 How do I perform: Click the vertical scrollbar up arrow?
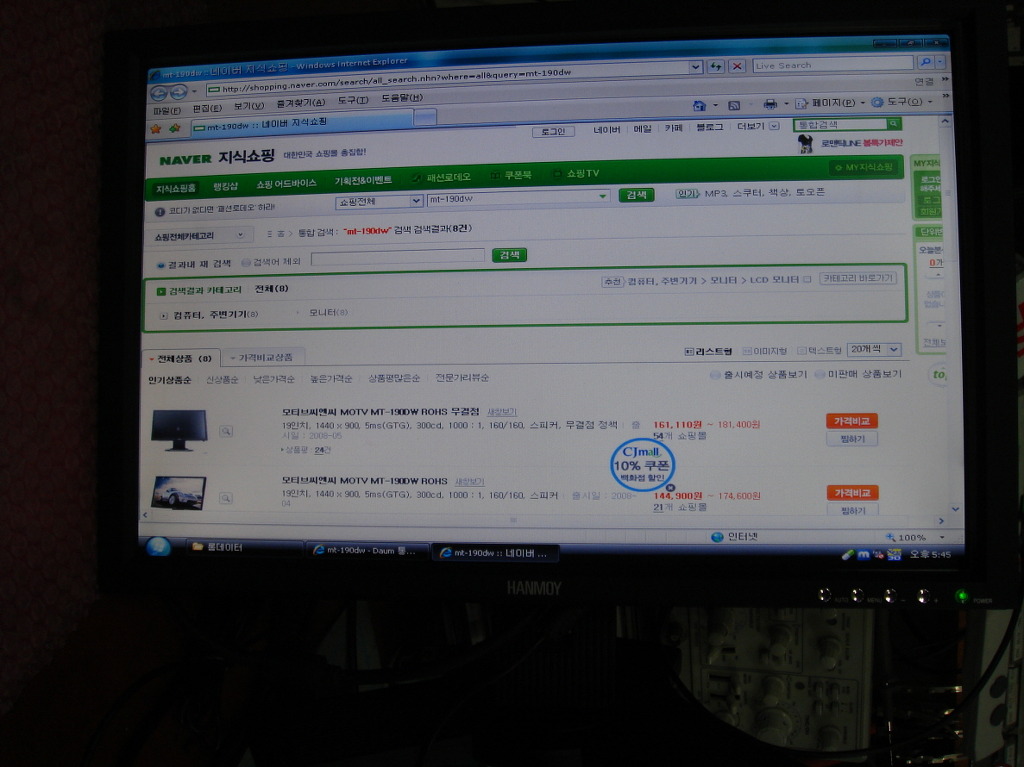(945, 122)
